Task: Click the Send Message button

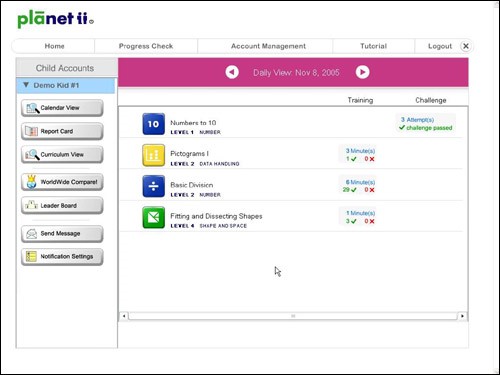Action: click(62, 234)
